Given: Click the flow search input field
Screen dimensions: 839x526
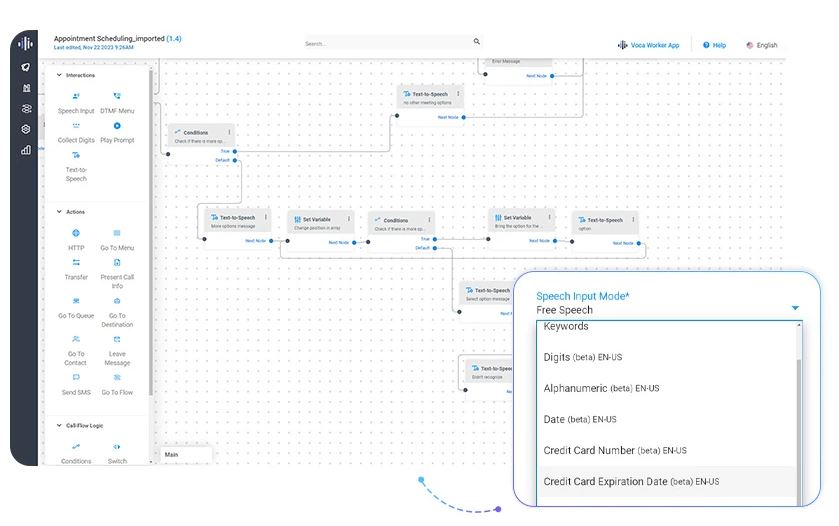Looking at the screenshot, I should 388,43.
